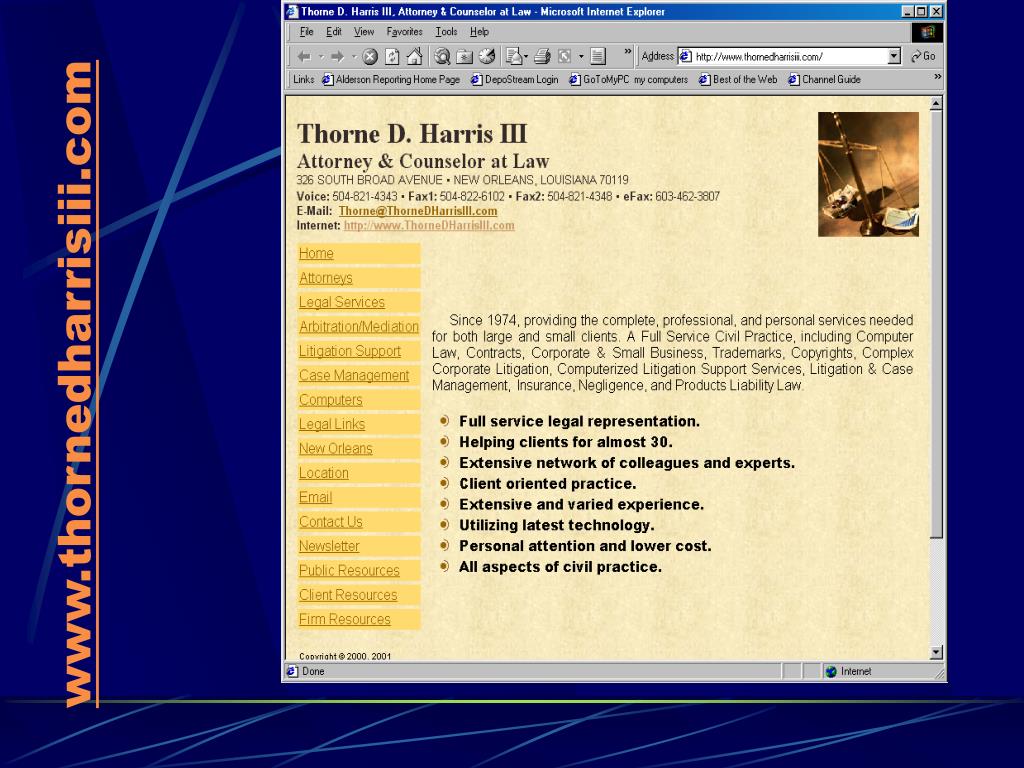Open the Best of the Web link
1024x768 pixels.
click(x=738, y=80)
